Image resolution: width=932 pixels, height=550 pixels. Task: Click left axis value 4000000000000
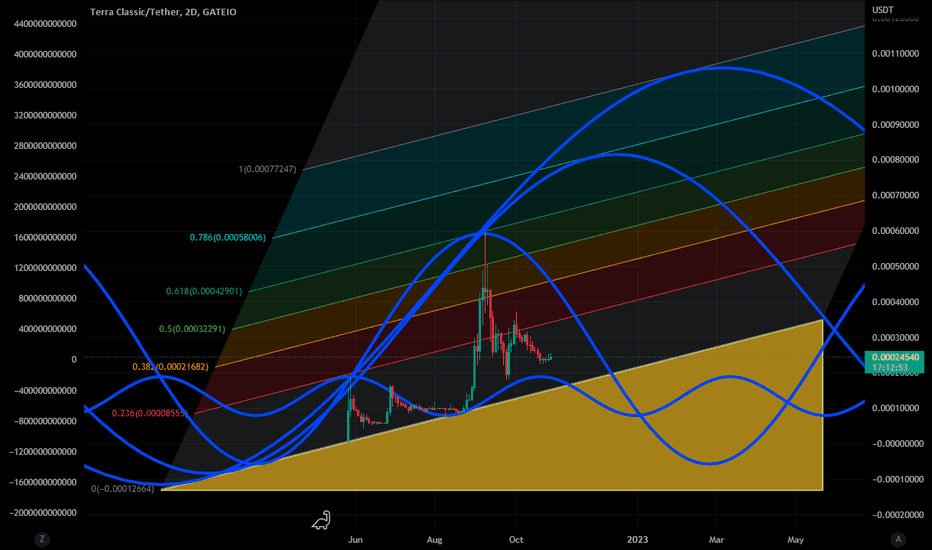[45, 54]
